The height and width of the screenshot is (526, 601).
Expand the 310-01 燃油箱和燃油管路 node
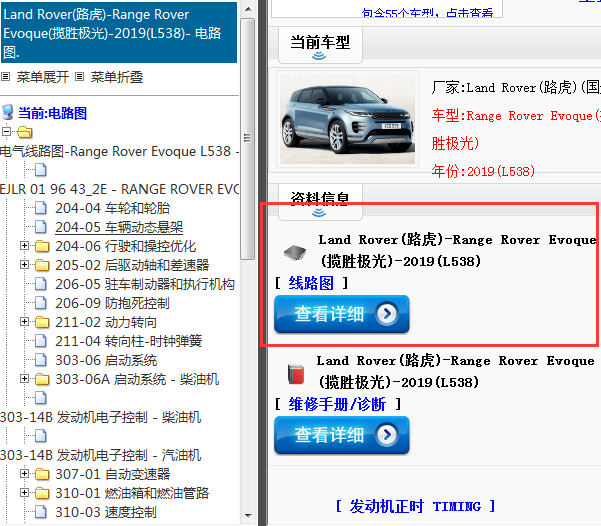[25, 493]
